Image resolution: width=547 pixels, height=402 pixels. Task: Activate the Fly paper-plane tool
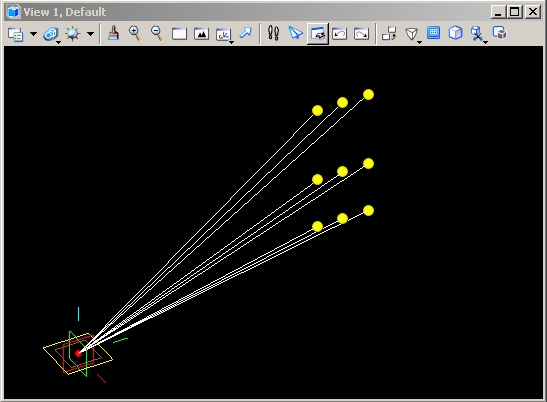click(295, 34)
